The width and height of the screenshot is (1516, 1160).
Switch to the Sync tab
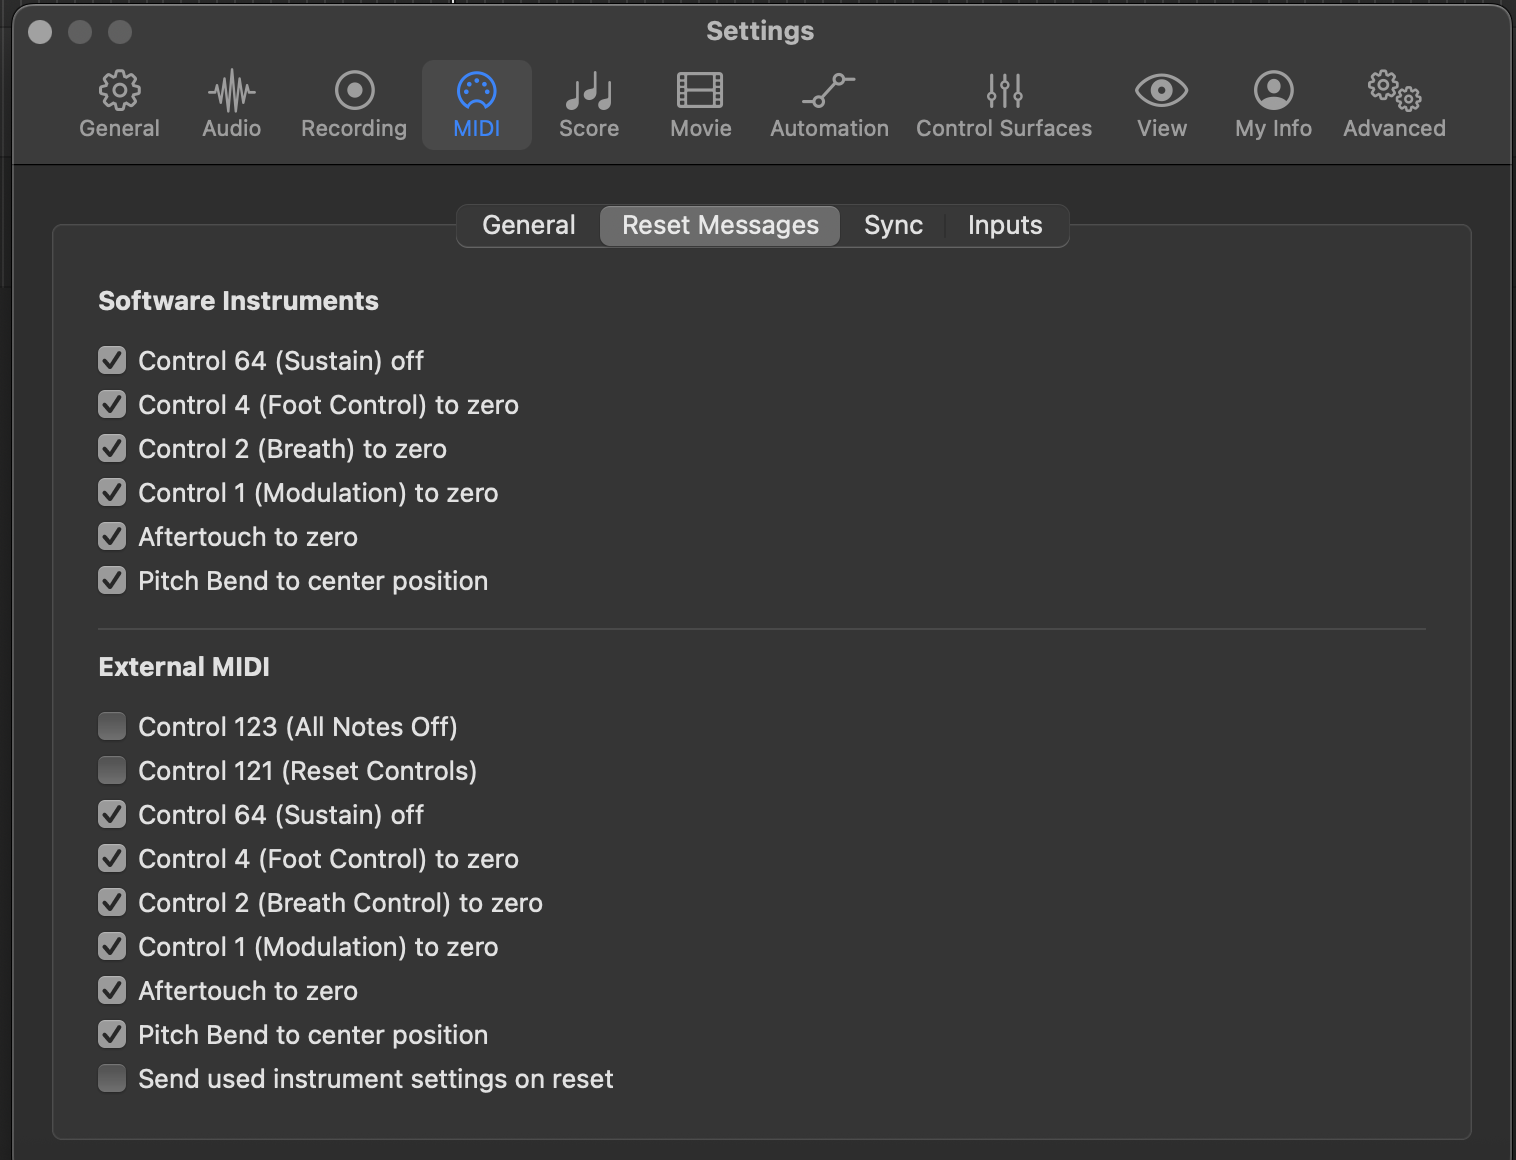pos(893,225)
